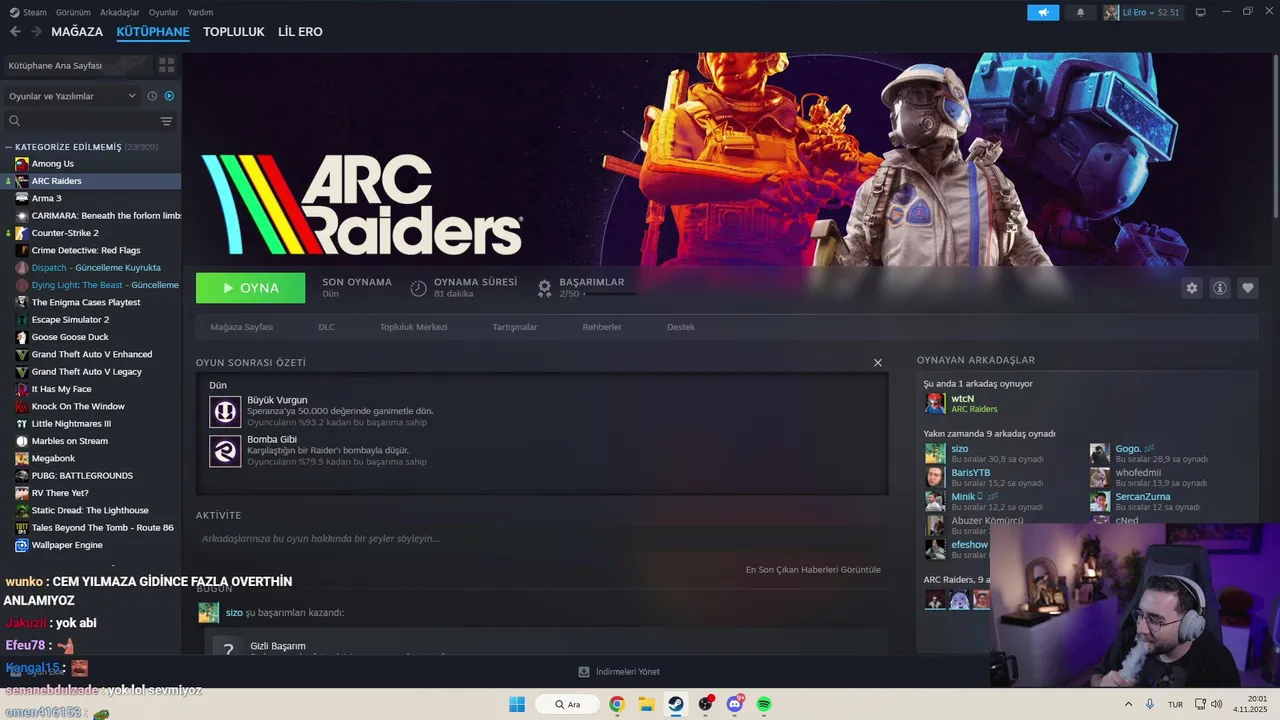
Task: Open Steam from the taskbar
Action: pyautogui.click(x=675, y=704)
